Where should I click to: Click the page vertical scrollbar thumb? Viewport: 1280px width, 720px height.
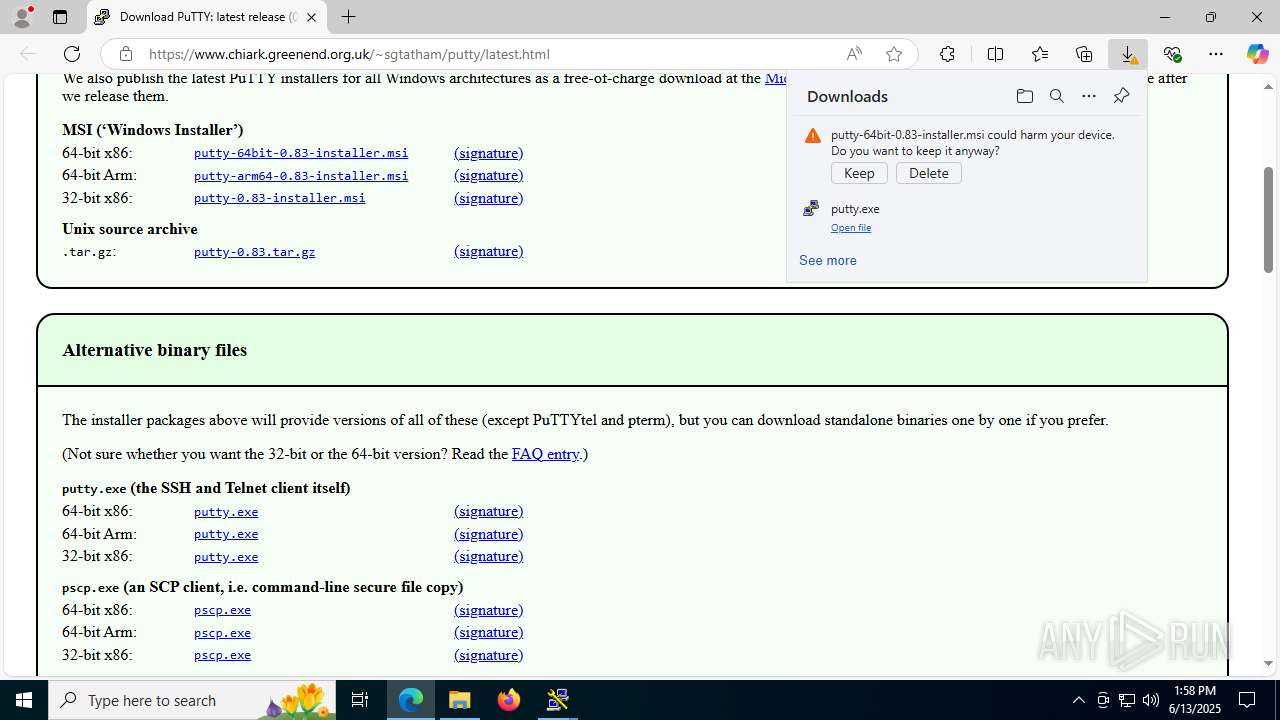1268,219
